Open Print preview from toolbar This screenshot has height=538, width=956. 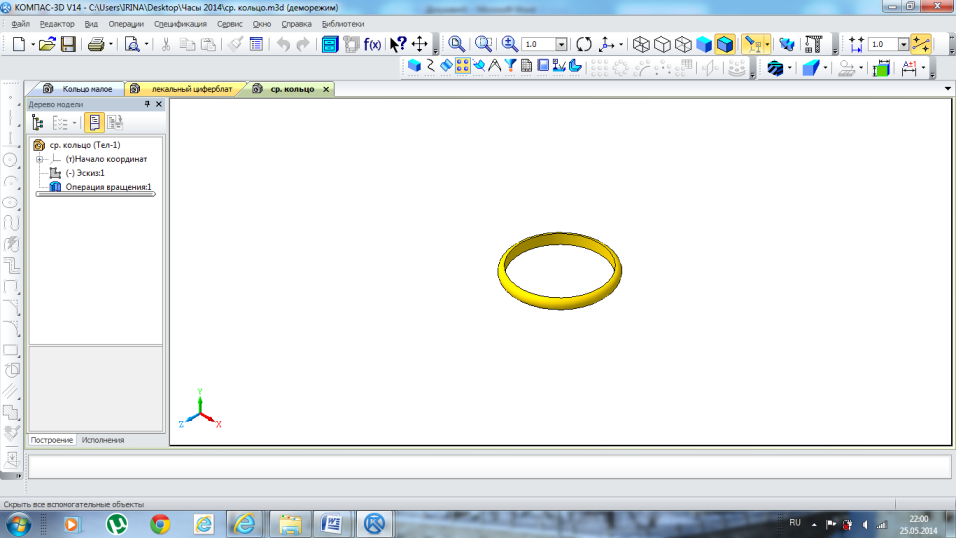[131, 44]
